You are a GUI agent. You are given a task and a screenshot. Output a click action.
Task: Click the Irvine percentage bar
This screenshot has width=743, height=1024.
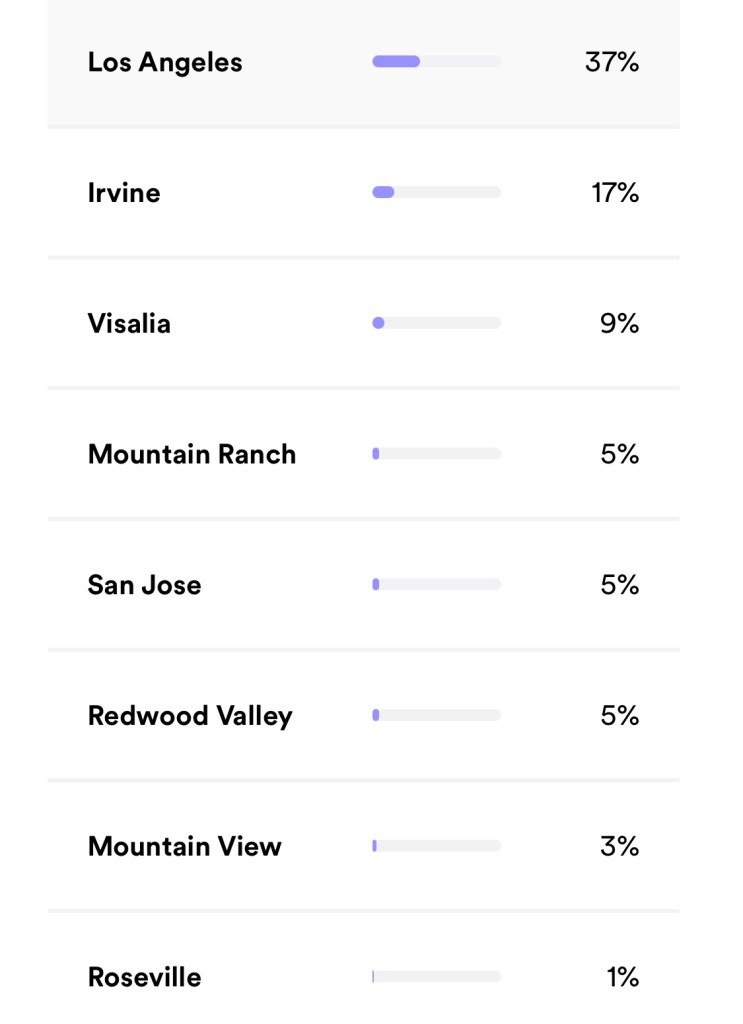pyautogui.click(x=436, y=193)
